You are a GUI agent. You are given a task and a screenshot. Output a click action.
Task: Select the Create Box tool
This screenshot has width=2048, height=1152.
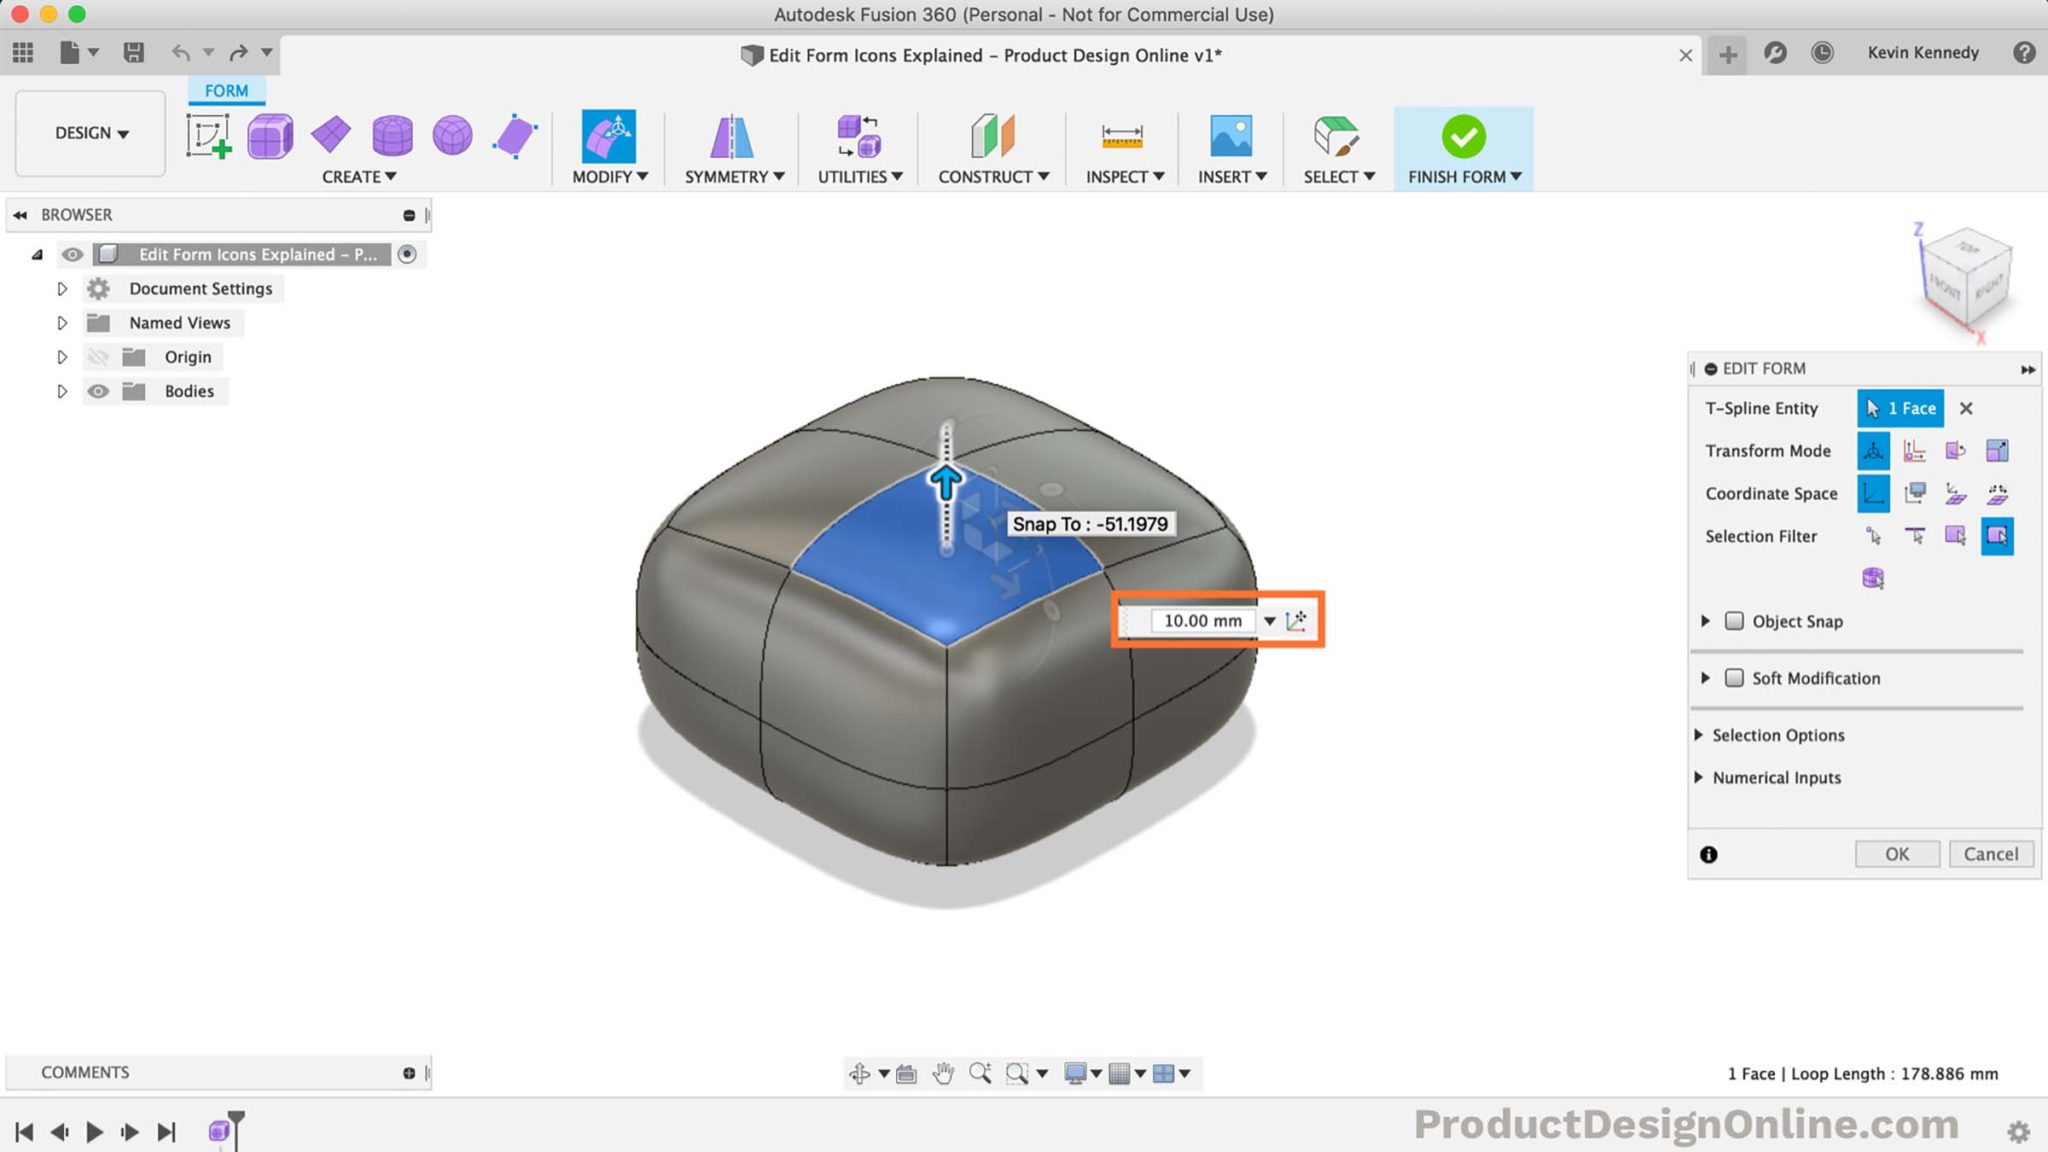click(268, 135)
